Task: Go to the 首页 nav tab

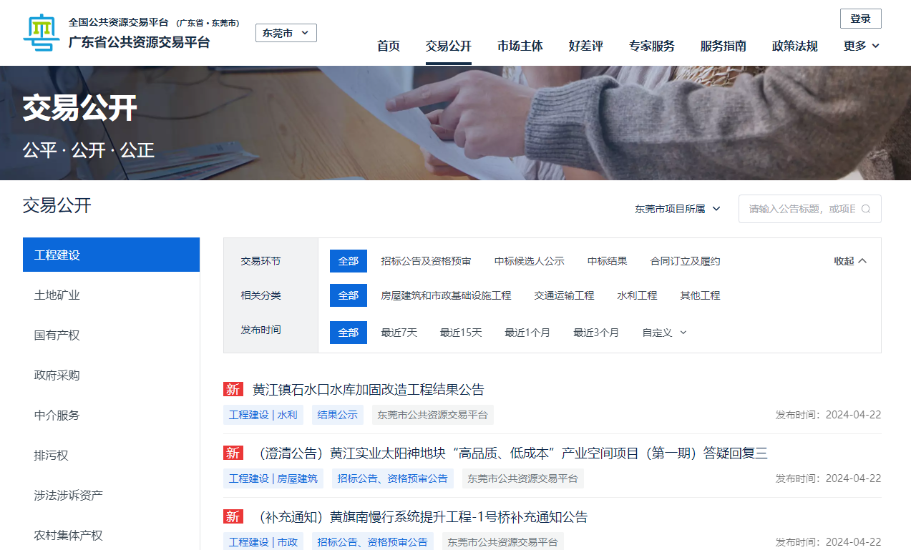Action: point(388,46)
